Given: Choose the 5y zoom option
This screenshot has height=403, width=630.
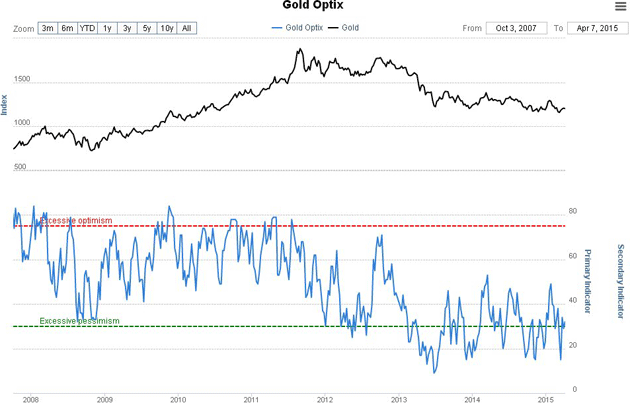Looking at the screenshot, I should click(147, 28).
